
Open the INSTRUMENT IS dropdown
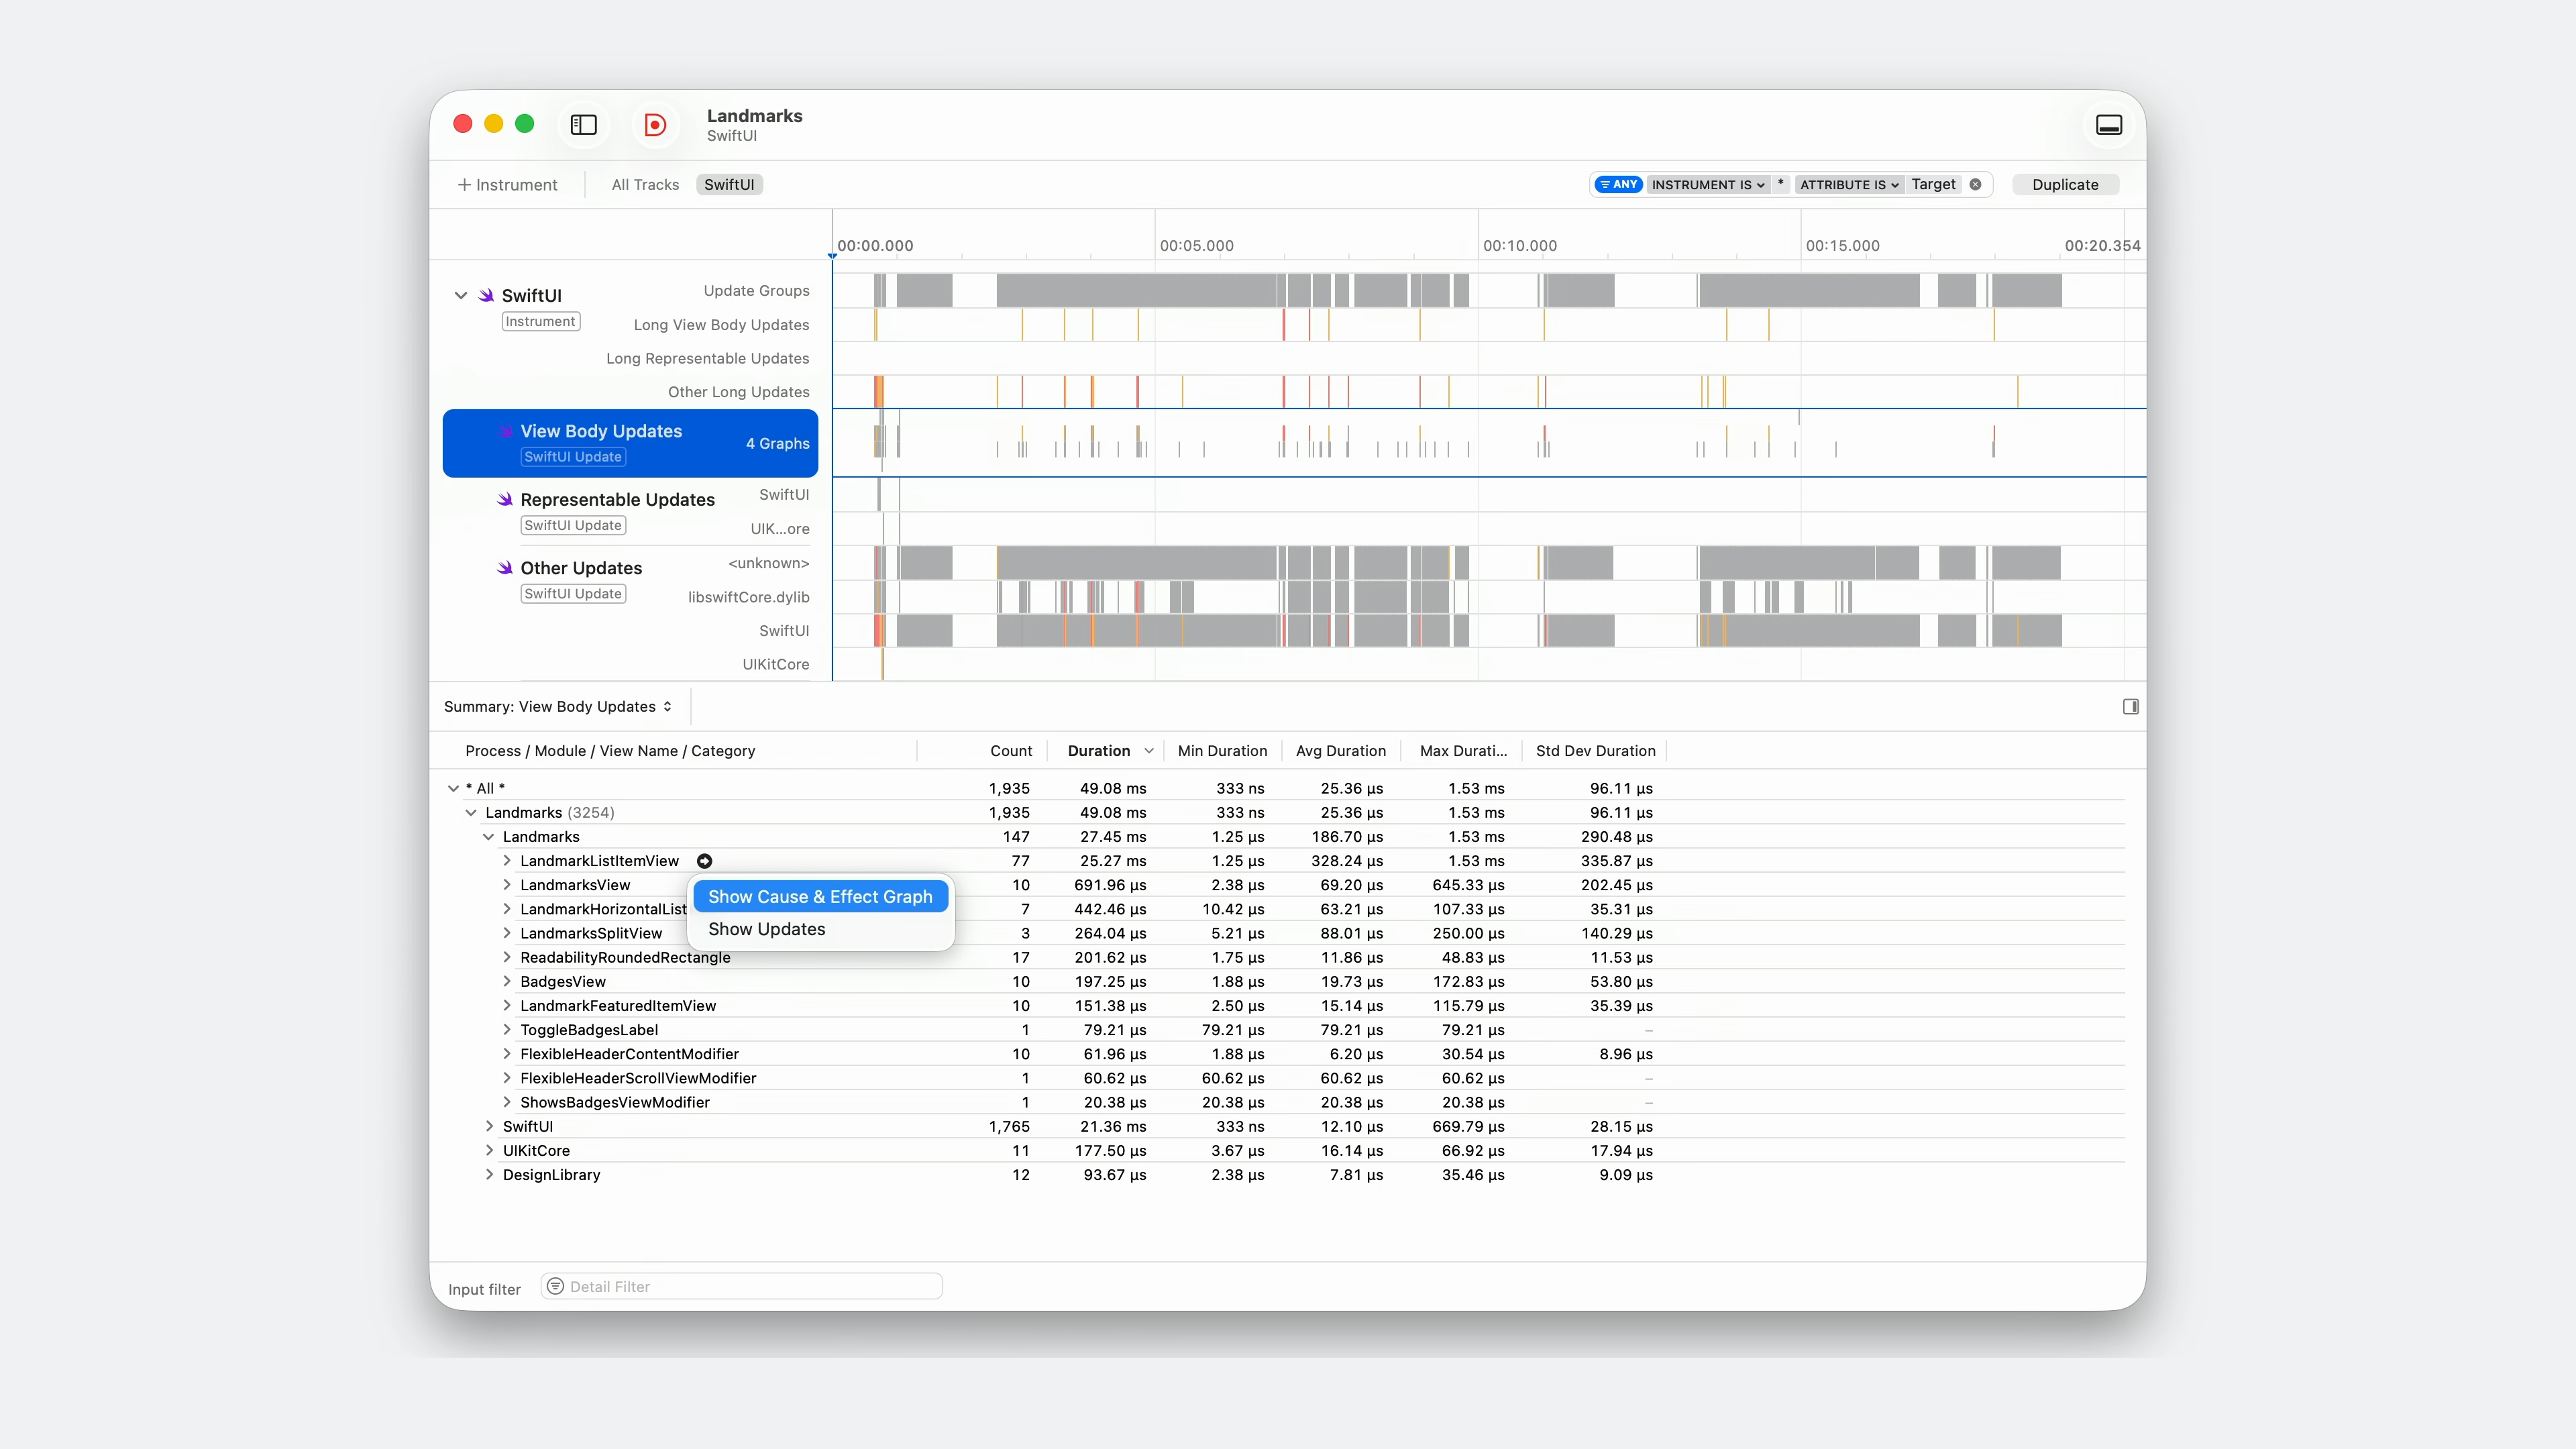coord(1707,185)
